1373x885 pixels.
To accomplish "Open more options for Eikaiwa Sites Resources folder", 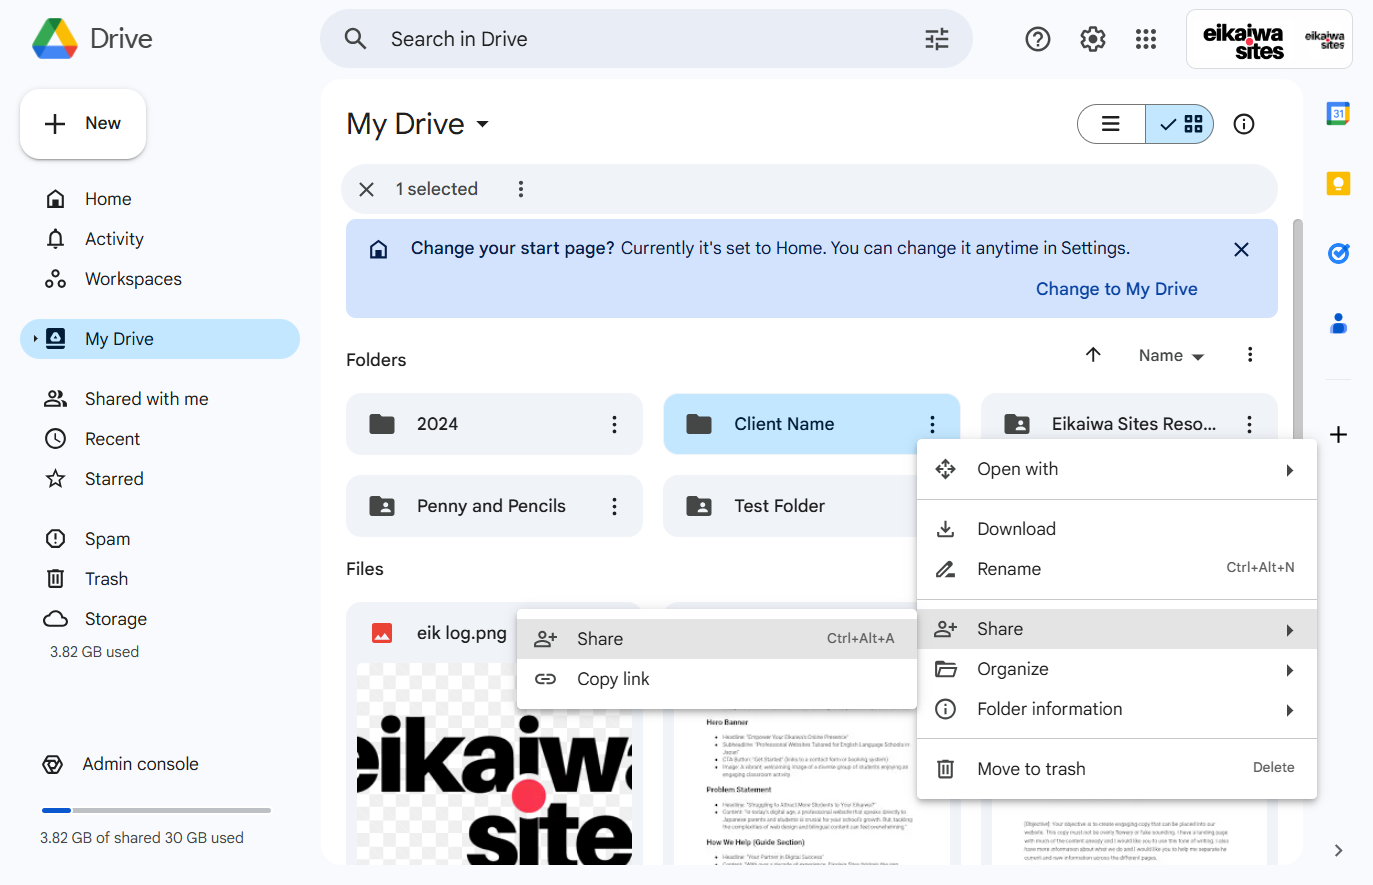I will coord(1249,424).
